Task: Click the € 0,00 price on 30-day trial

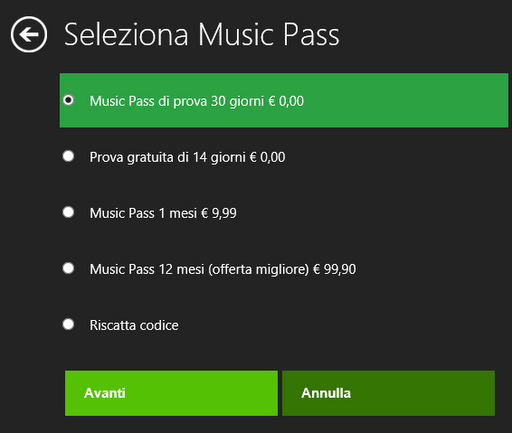Action: (x=286, y=101)
